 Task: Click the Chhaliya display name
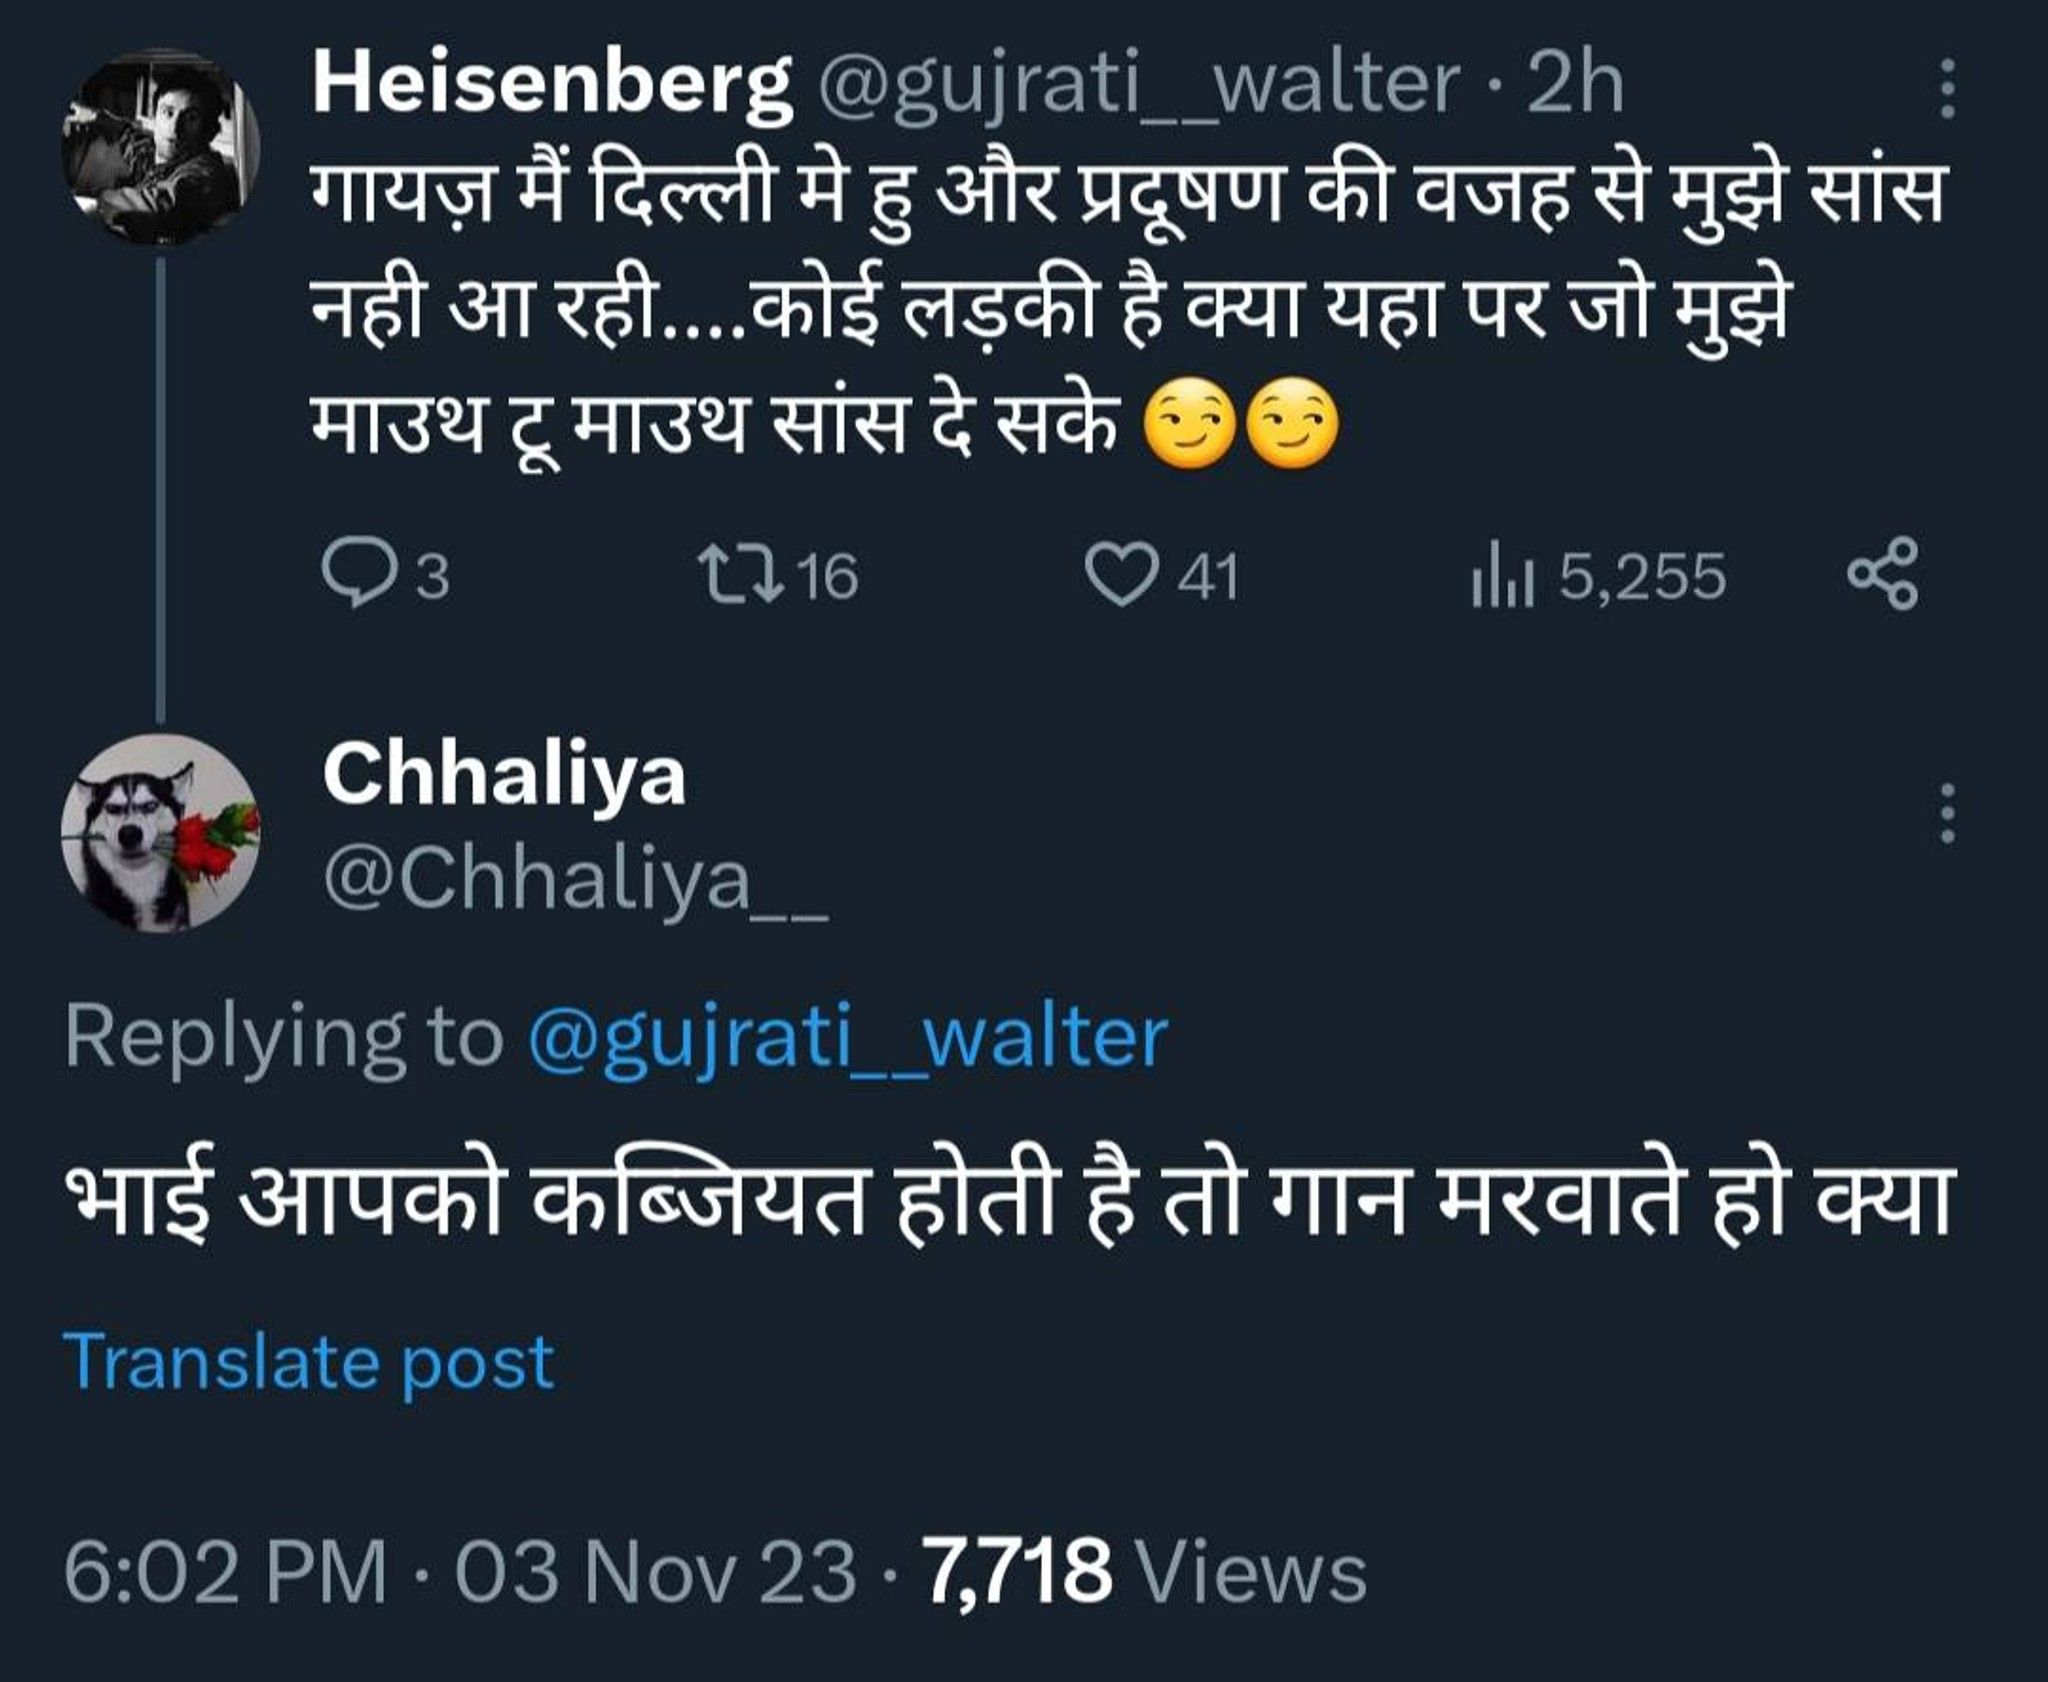point(504,776)
